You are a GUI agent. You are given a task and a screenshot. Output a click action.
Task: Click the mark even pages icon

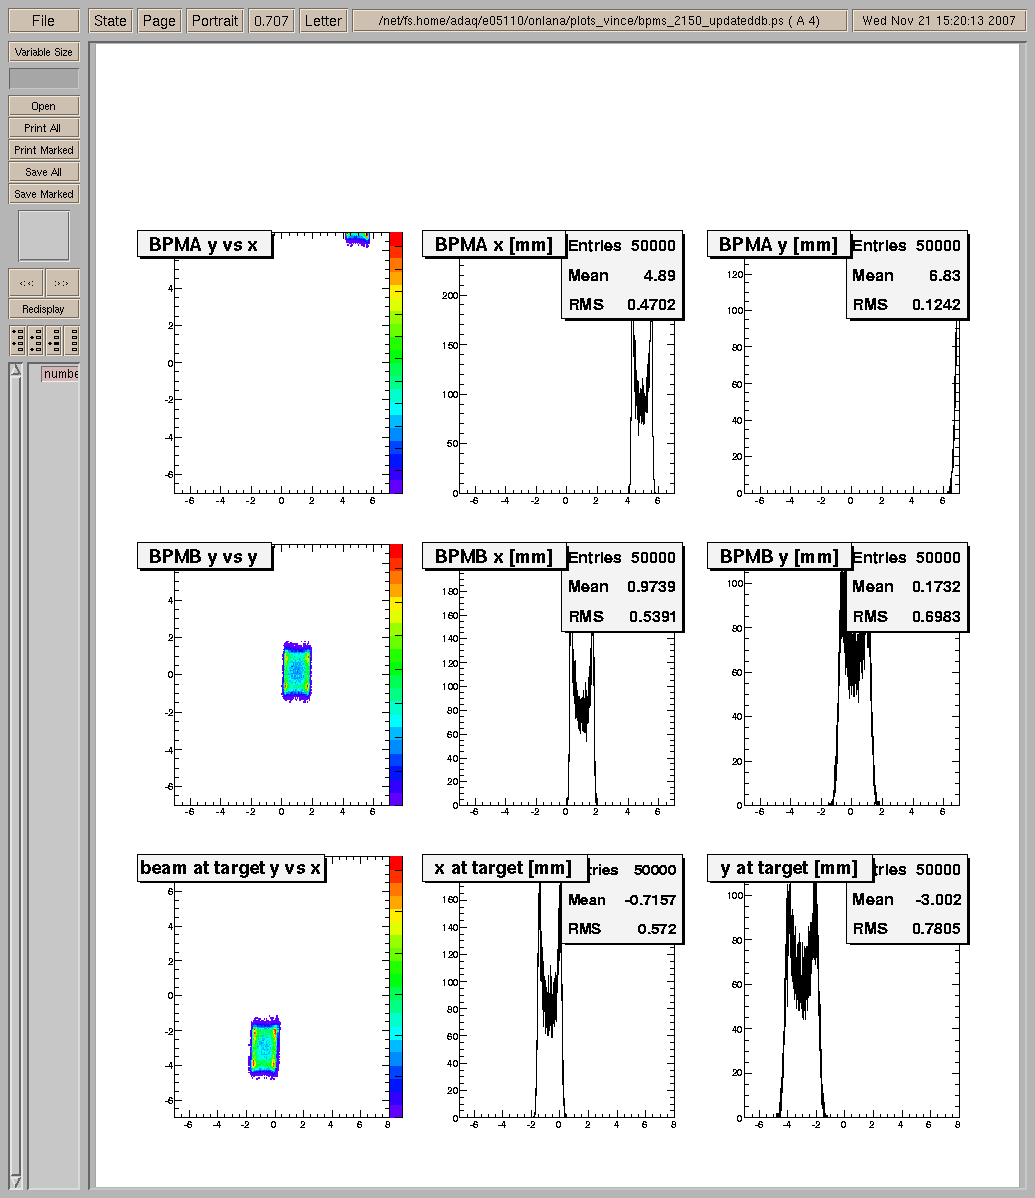click(35, 341)
